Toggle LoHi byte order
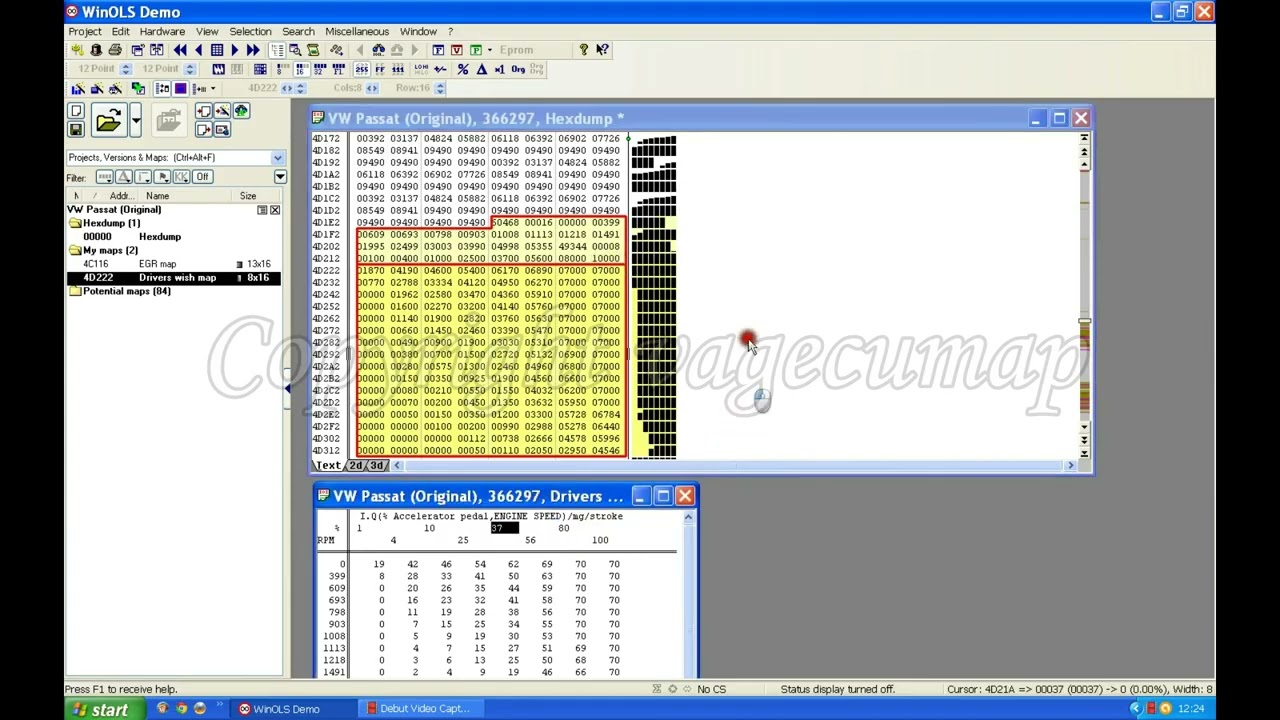This screenshot has height=720, width=1280. 422,69
